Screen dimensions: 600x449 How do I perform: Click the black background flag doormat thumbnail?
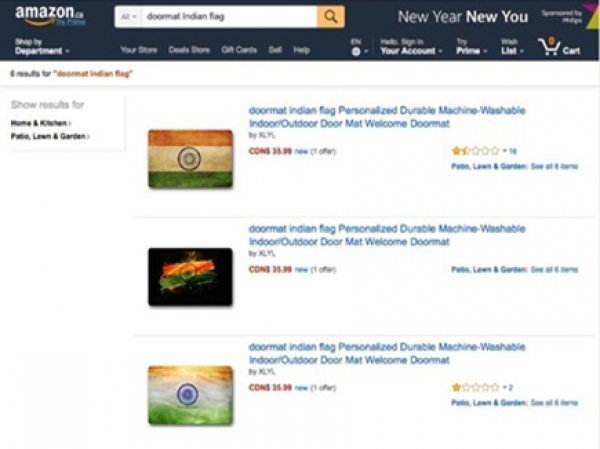190,276
